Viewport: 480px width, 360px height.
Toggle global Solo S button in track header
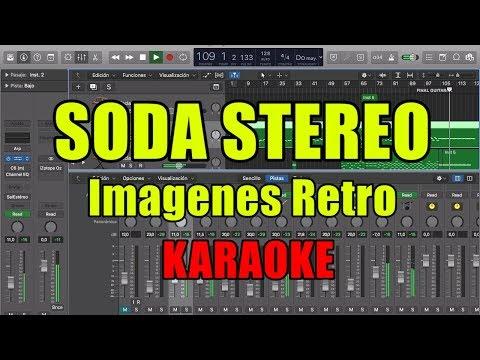pos(109,87)
